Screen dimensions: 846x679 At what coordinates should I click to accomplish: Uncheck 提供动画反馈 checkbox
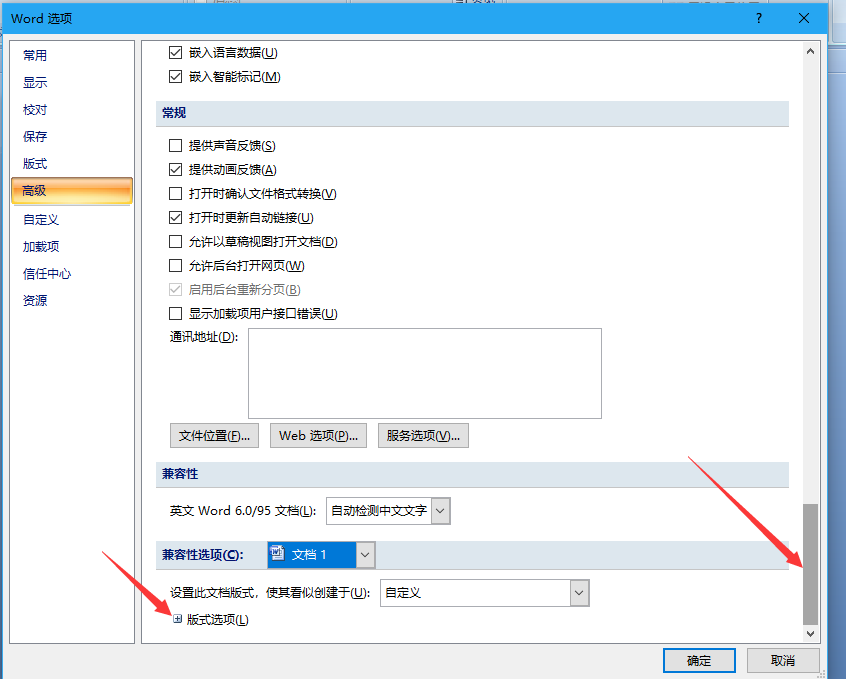[x=176, y=170]
